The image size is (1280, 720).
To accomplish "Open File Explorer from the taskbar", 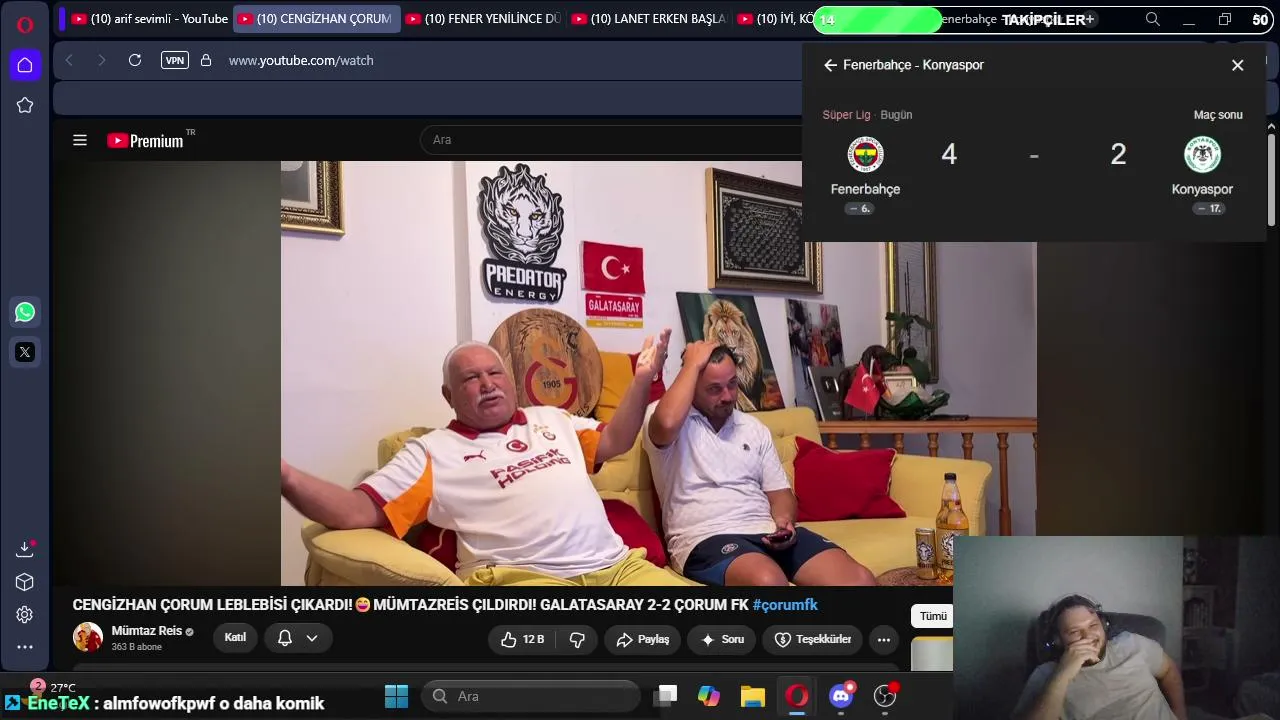I will 753,696.
